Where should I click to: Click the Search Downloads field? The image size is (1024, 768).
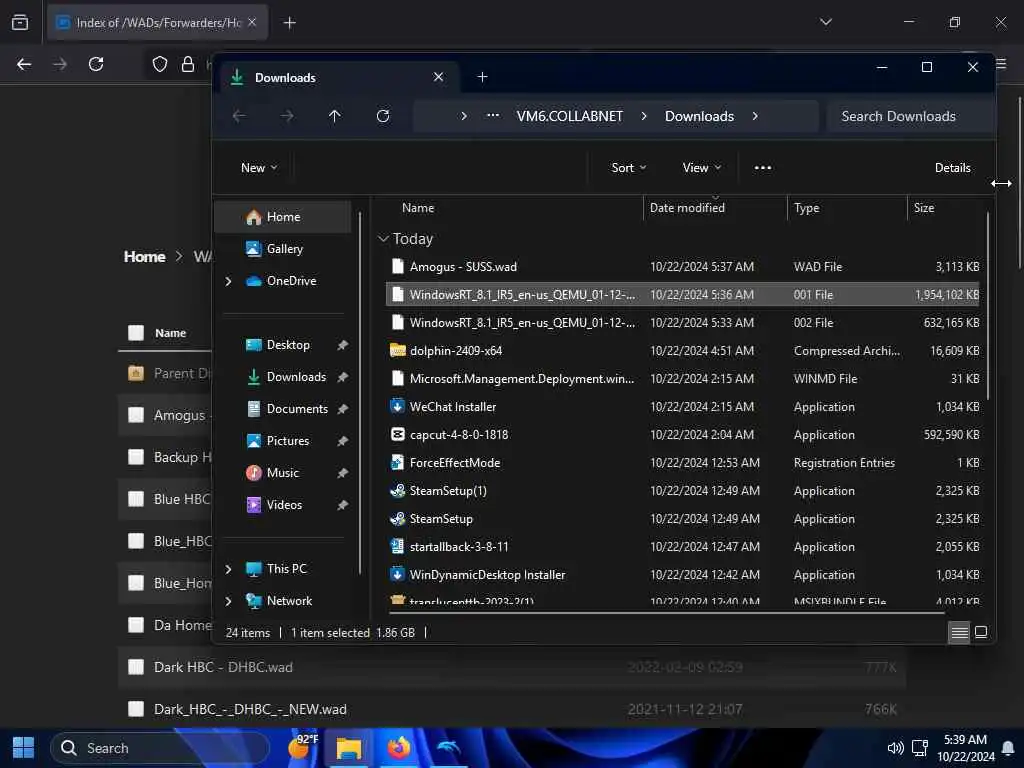point(911,116)
